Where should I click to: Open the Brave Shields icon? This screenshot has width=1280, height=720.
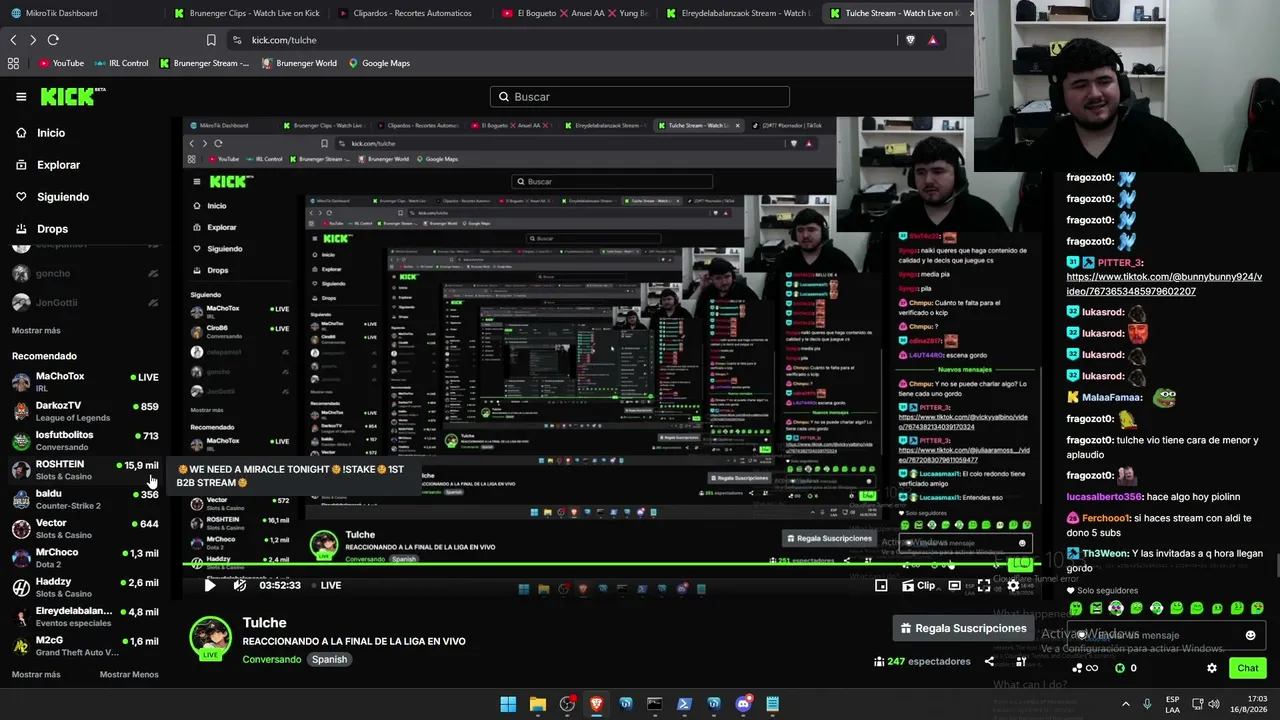(910, 40)
